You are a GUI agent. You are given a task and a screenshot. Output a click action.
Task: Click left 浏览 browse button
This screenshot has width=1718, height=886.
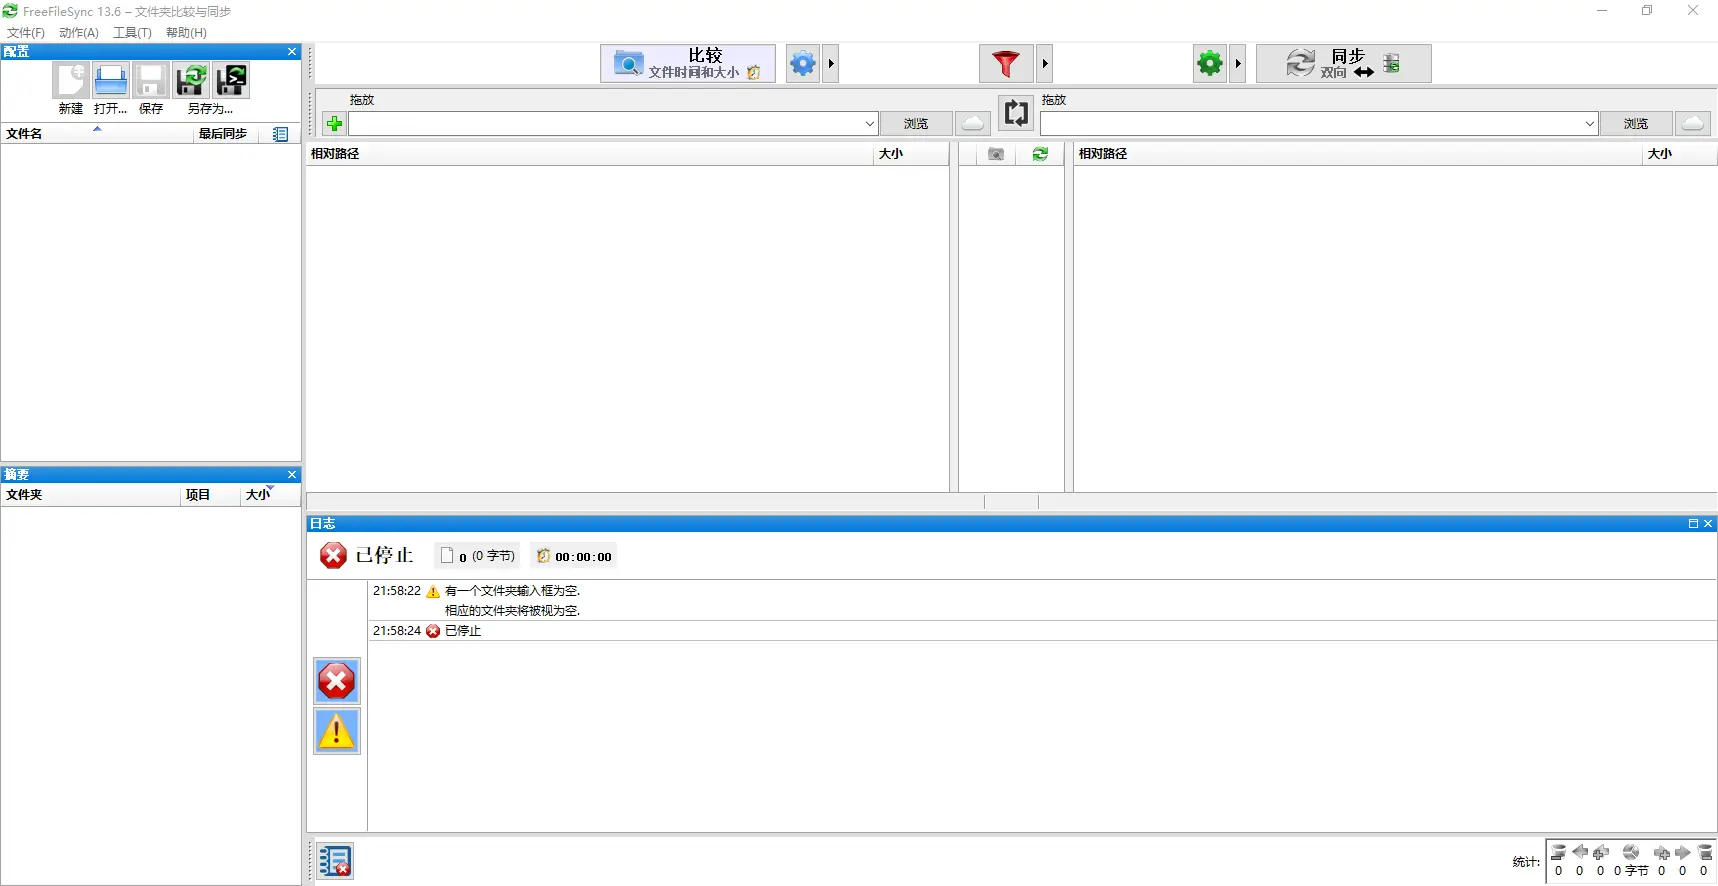point(915,124)
